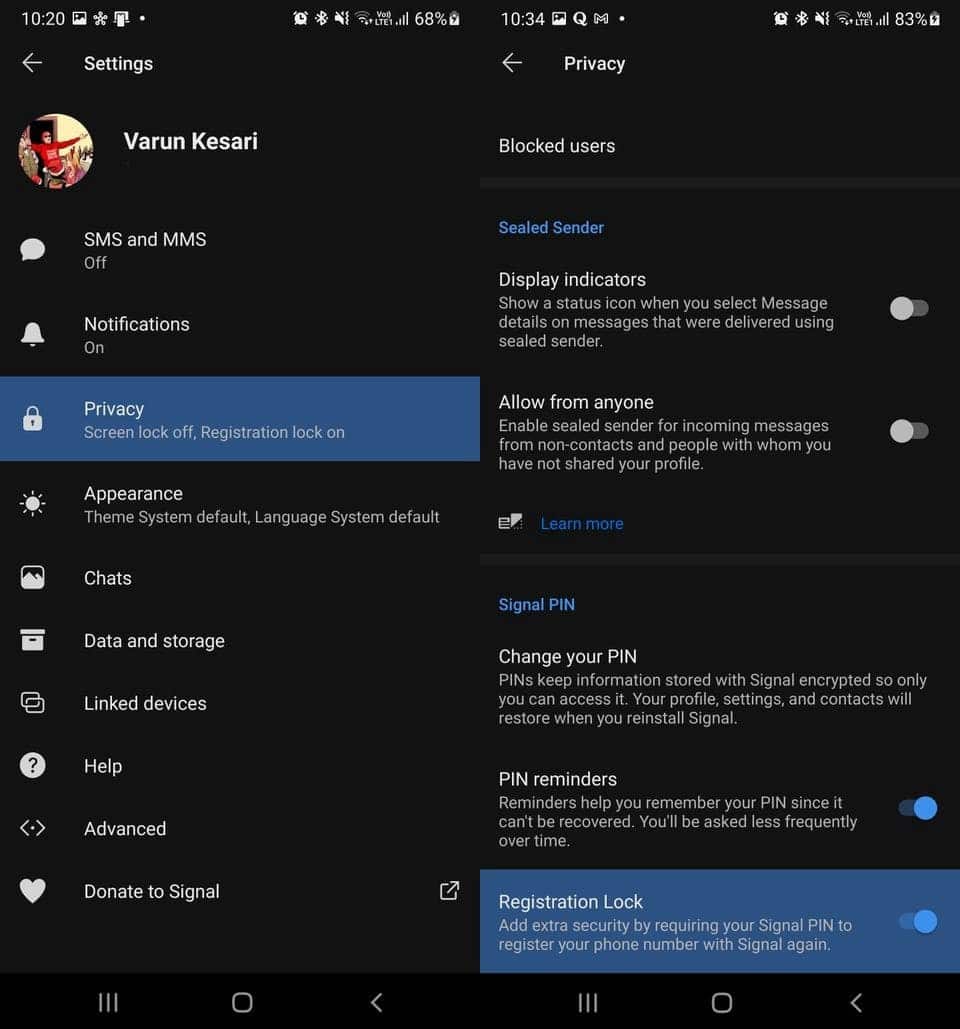Enable the Display indicators switch
The width and height of the screenshot is (960, 1029).
pos(910,308)
